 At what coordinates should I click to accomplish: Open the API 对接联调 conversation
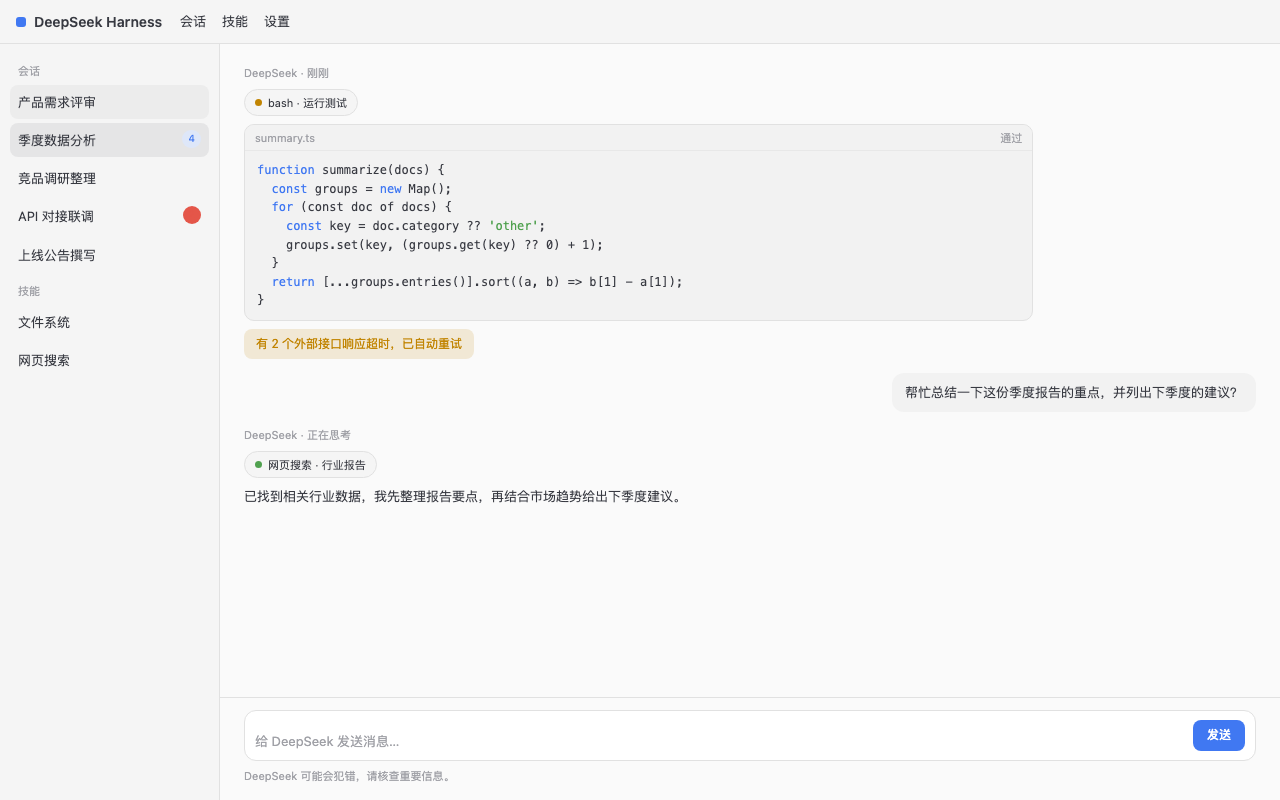pyautogui.click(x=109, y=216)
